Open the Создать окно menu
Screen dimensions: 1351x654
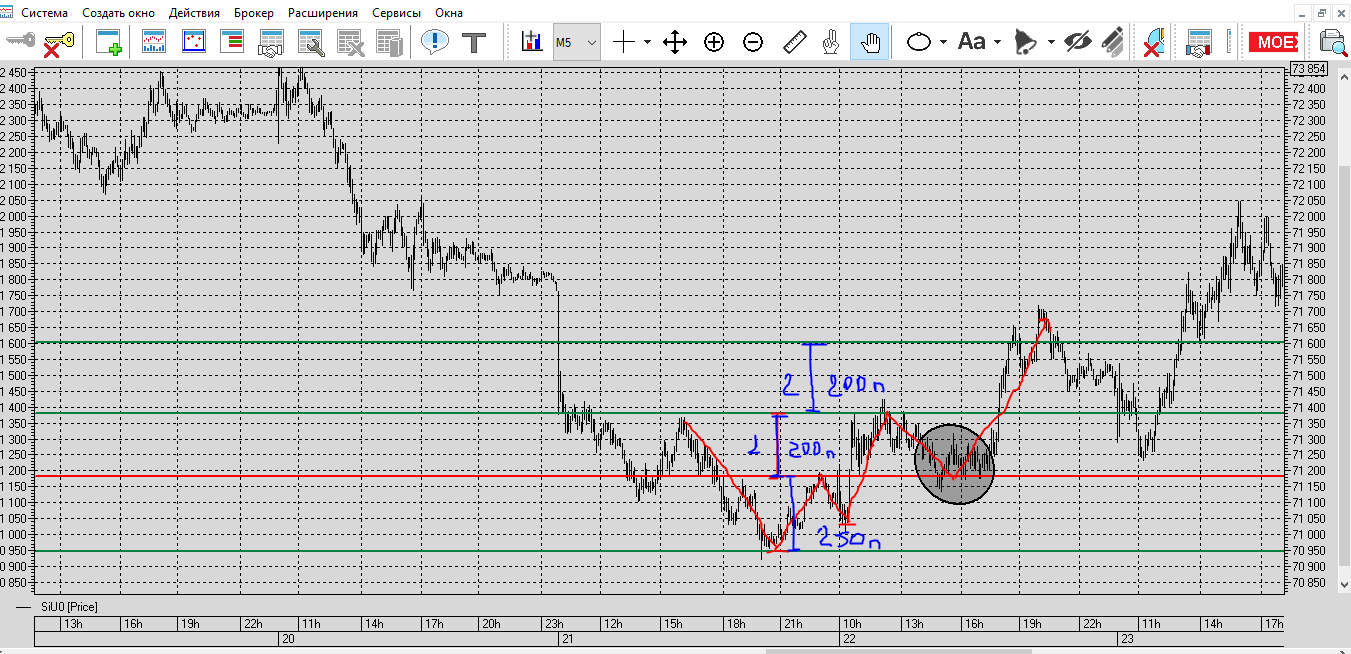pos(119,13)
